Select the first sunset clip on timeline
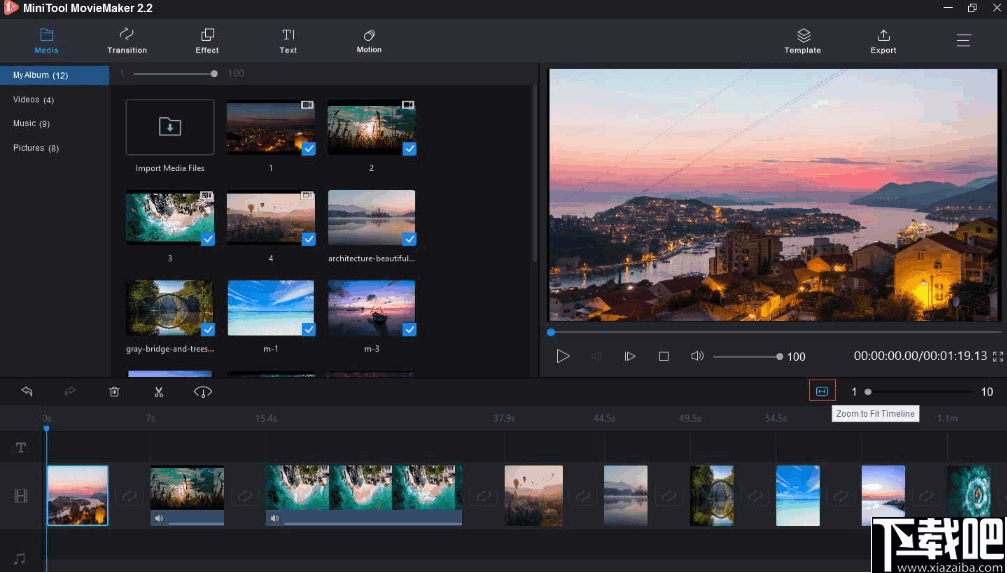The width and height of the screenshot is (1007, 573). [x=78, y=495]
